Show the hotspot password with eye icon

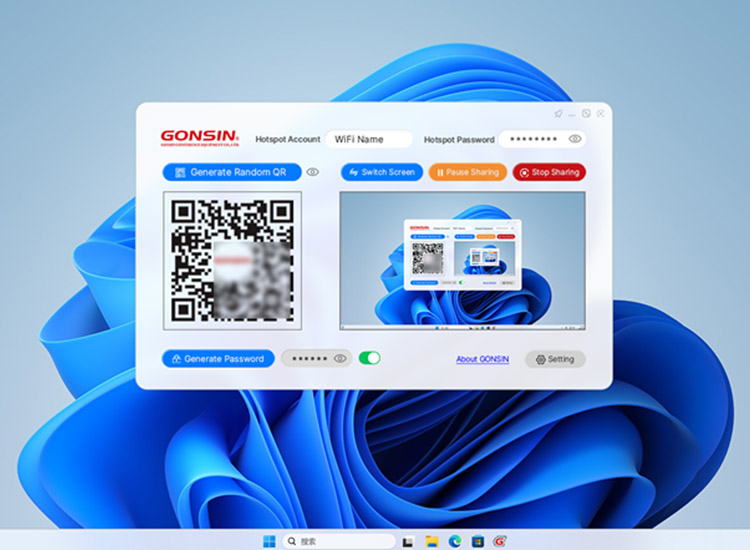(574, 139)
